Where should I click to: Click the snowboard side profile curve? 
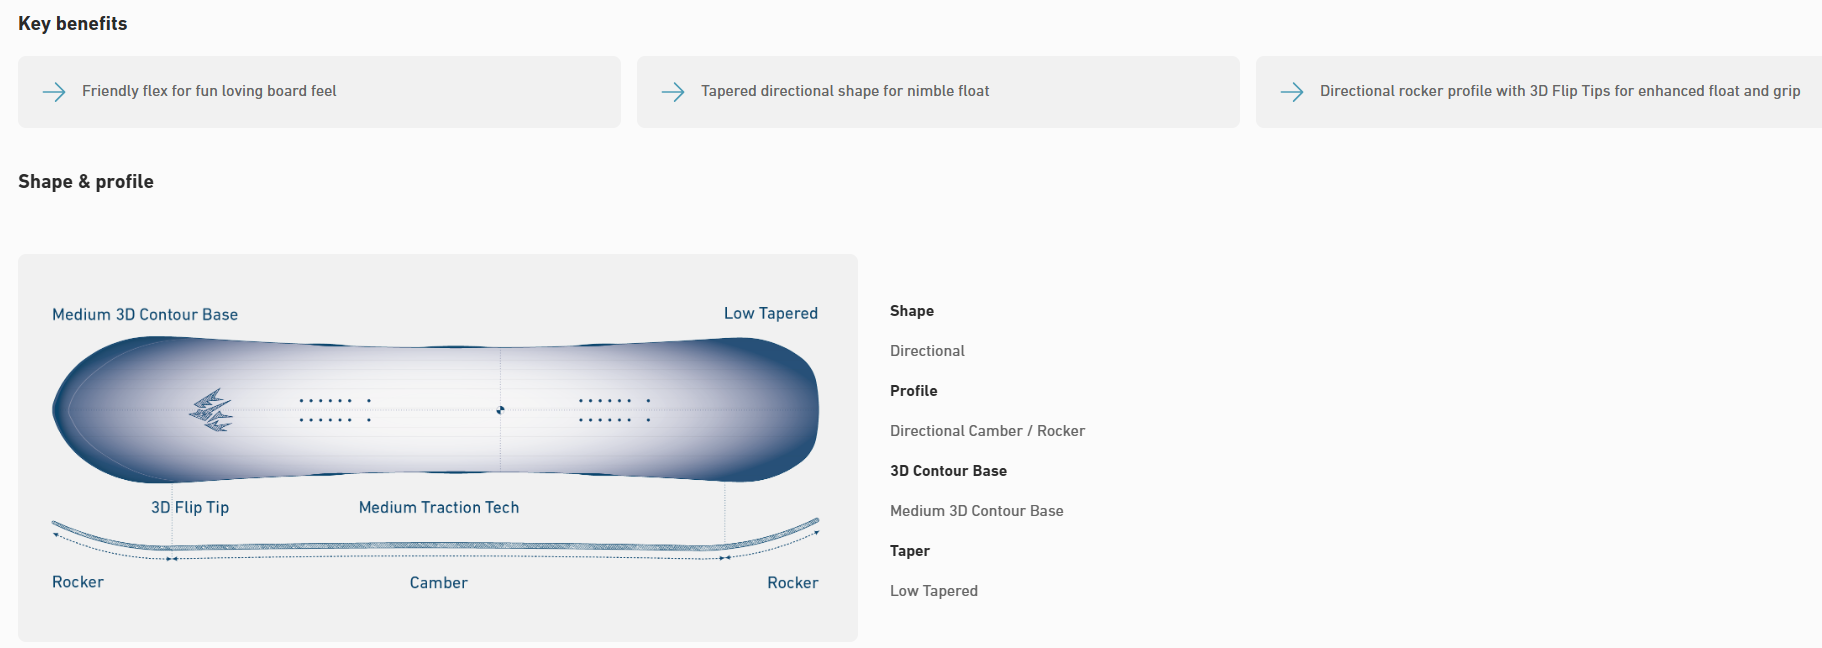436,547
